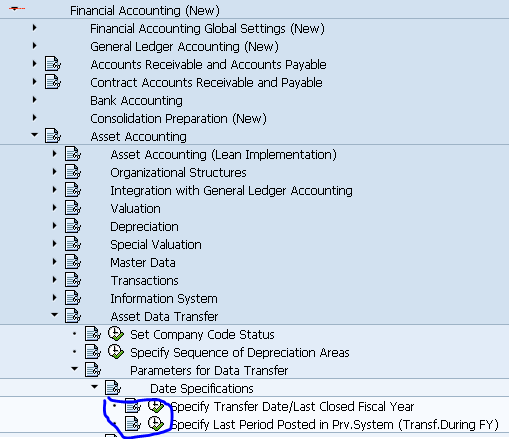This screenshot has width=509, height=439.
Task: Open documentation icon for Asset Accounting
Action: [53, 136]
